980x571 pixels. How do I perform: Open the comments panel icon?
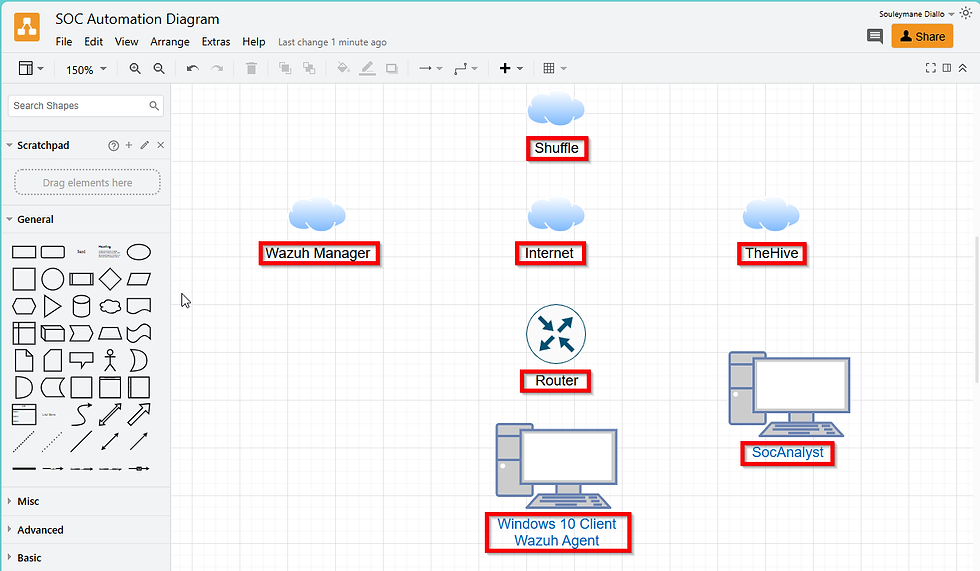[875, 36]
